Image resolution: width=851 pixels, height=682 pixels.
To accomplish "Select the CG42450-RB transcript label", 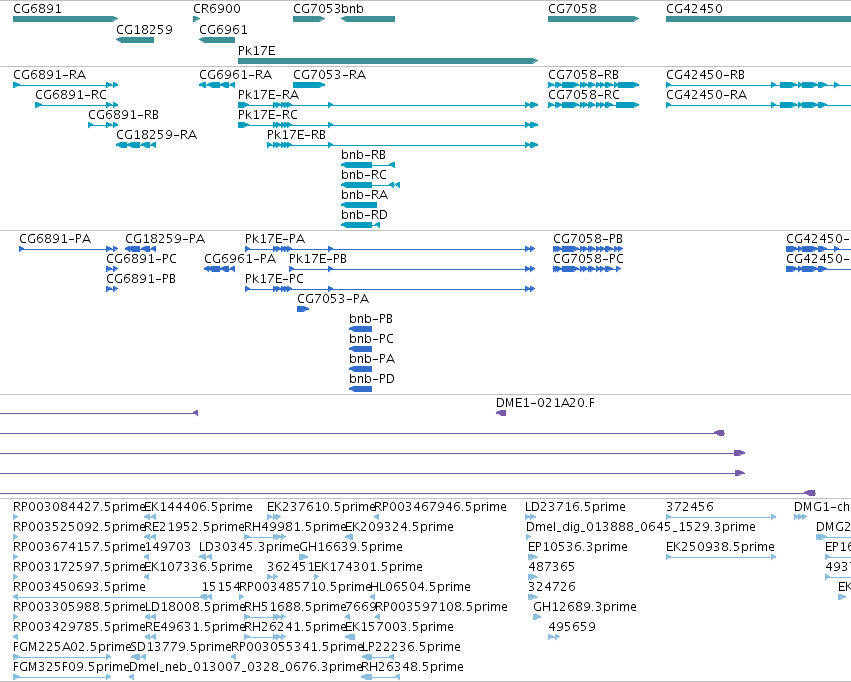I will point(706,74).
